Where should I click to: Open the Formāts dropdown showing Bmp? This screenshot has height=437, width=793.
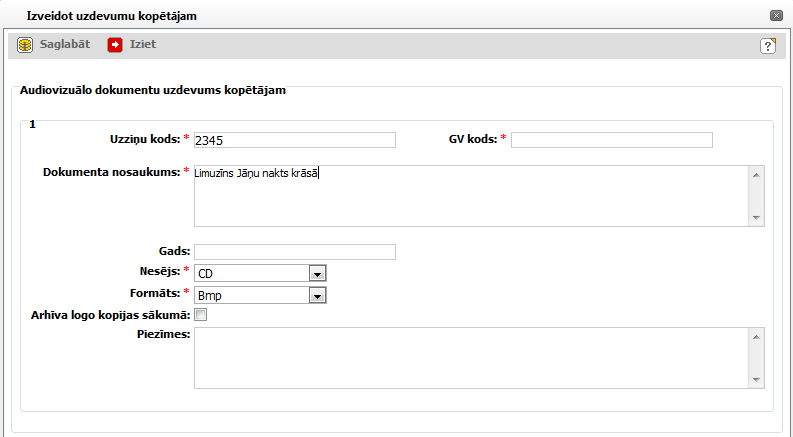click(317, 295)
